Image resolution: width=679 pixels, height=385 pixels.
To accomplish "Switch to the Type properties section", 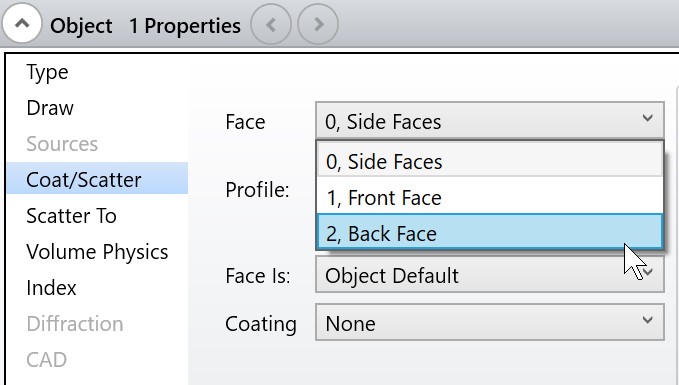I will click(48, 73).
